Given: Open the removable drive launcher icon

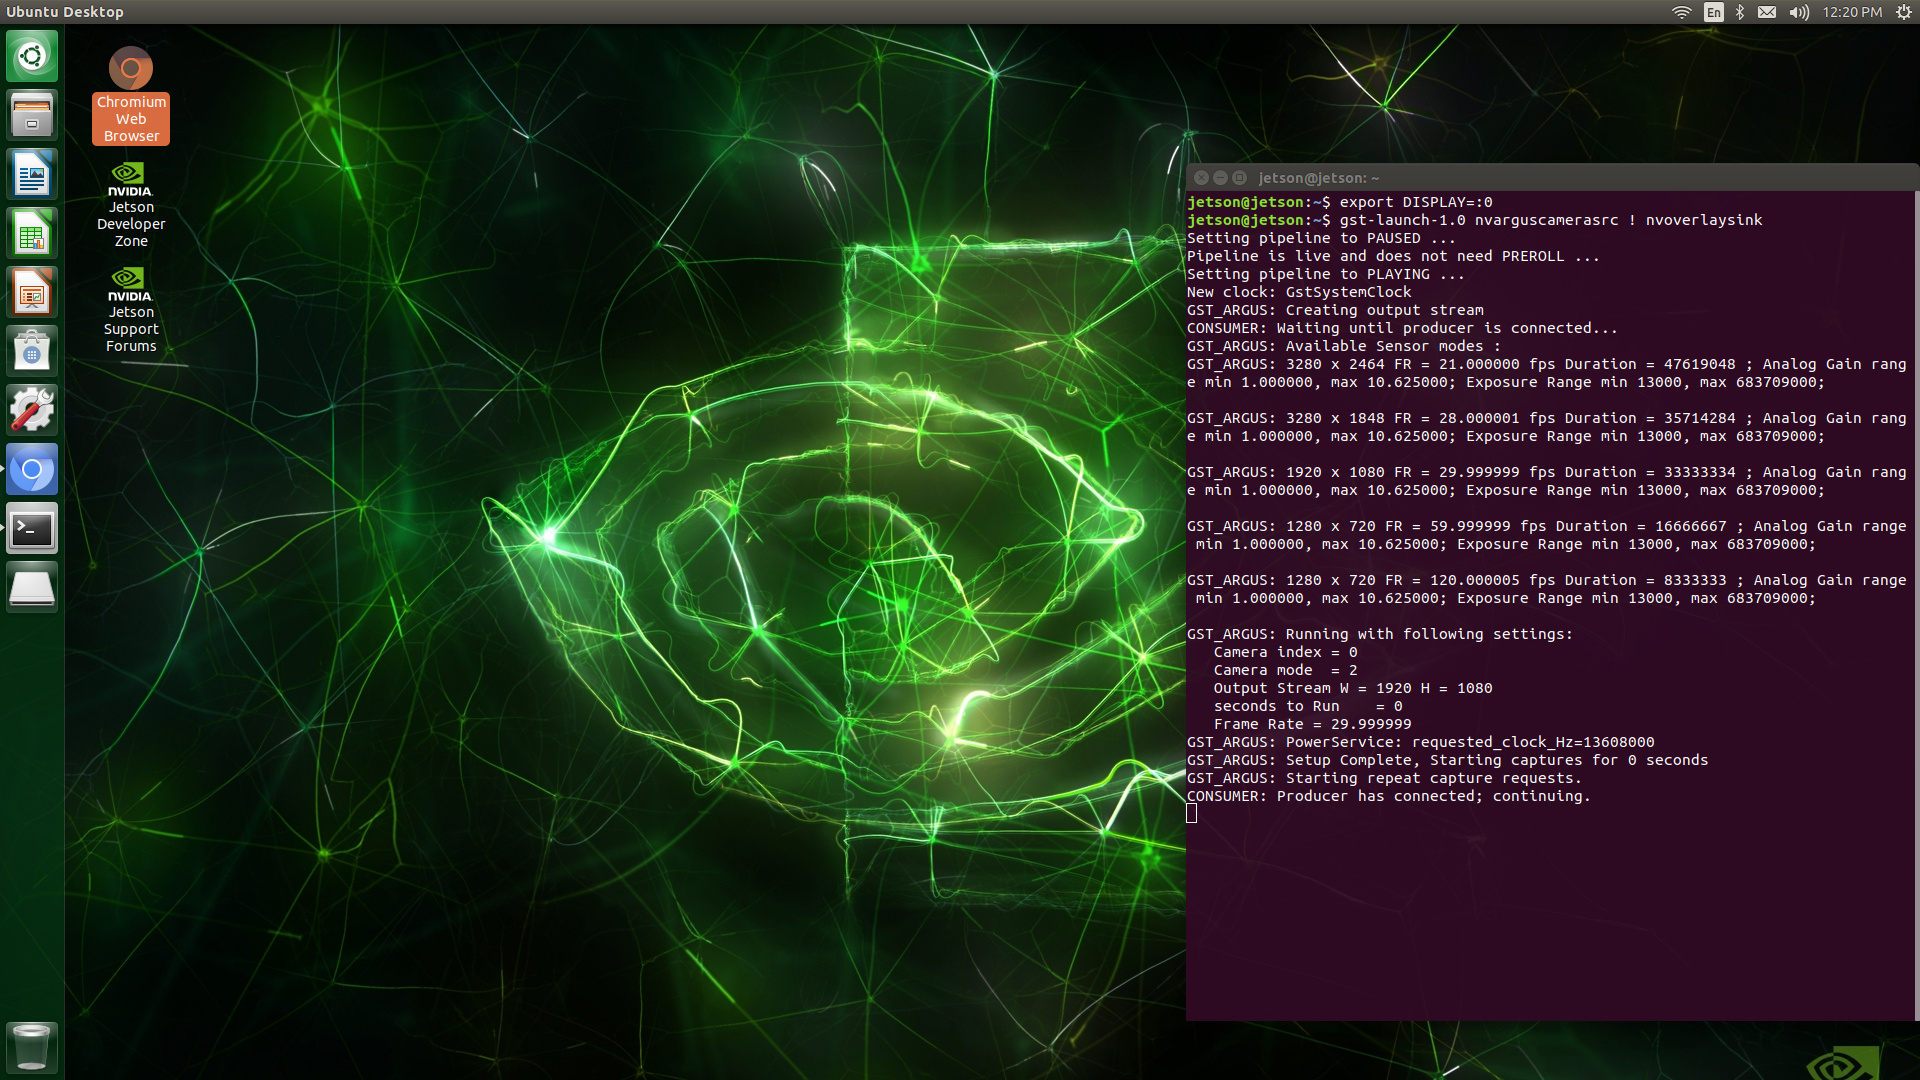Looking at the screenshot, I should (x=32, y=588).
